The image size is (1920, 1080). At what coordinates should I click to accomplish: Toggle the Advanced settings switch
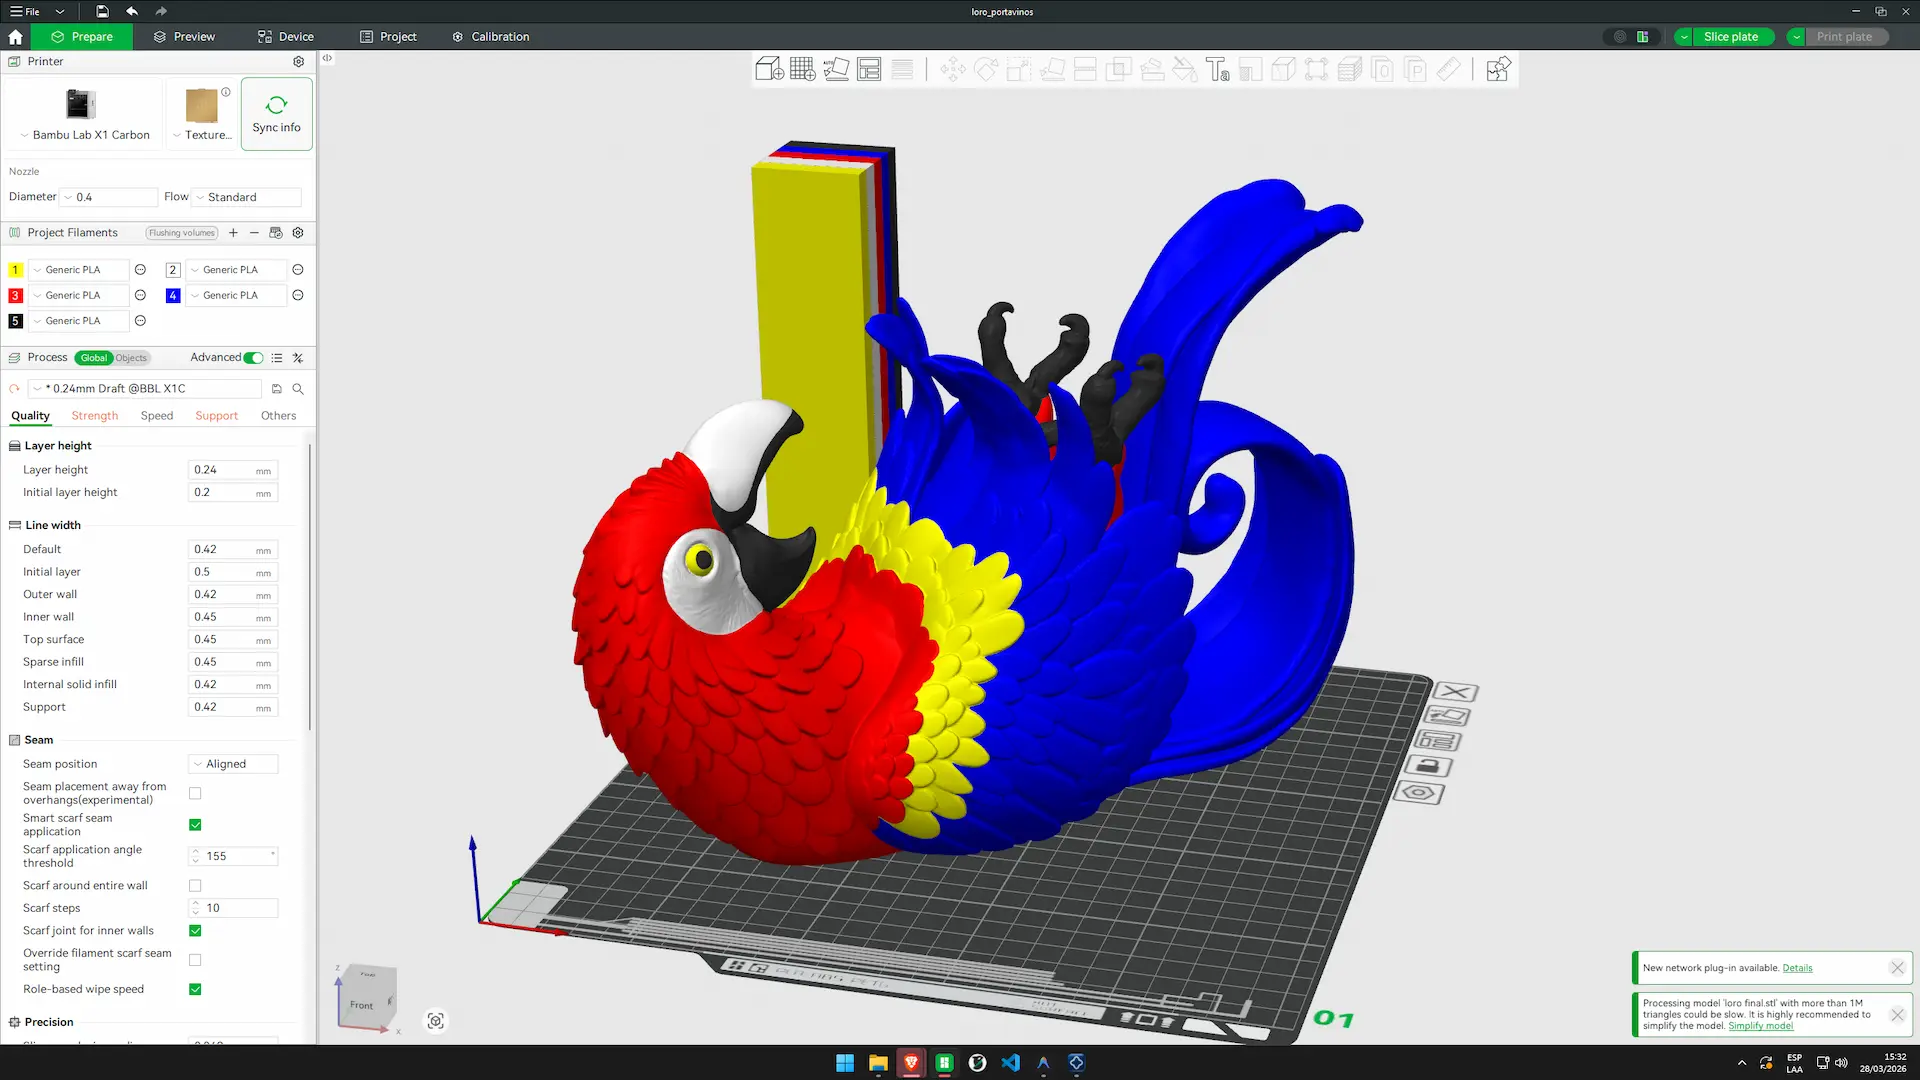(x=254, y=358)
